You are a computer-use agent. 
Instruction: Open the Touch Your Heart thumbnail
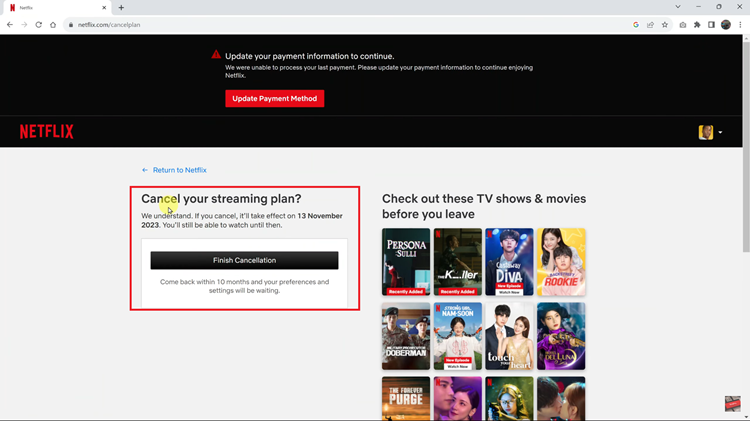(x=509, y=336)
